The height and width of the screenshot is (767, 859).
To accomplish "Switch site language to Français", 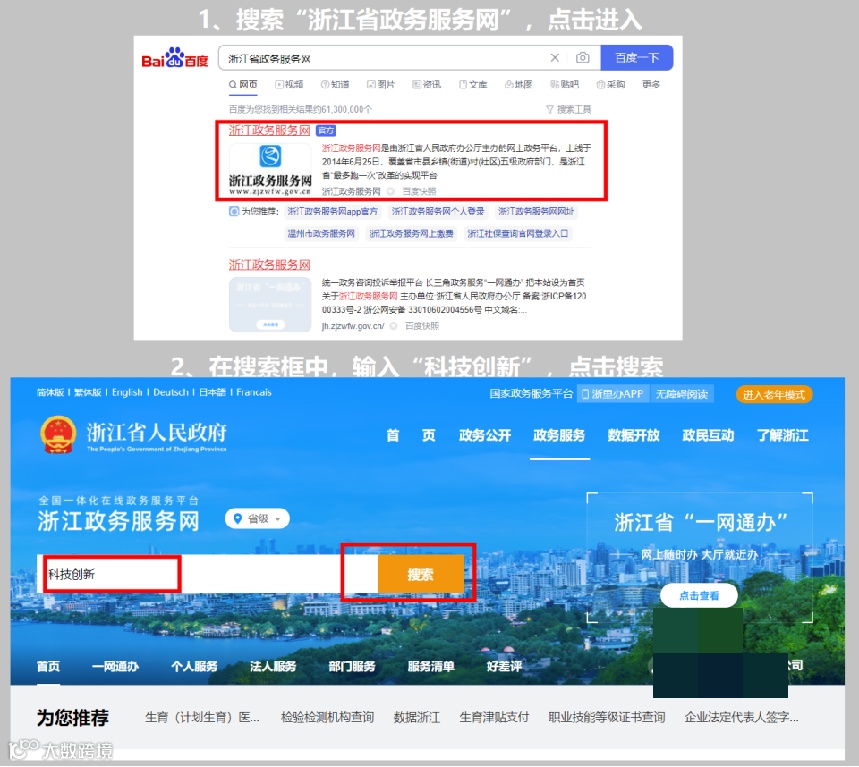I will coord(254,392).
